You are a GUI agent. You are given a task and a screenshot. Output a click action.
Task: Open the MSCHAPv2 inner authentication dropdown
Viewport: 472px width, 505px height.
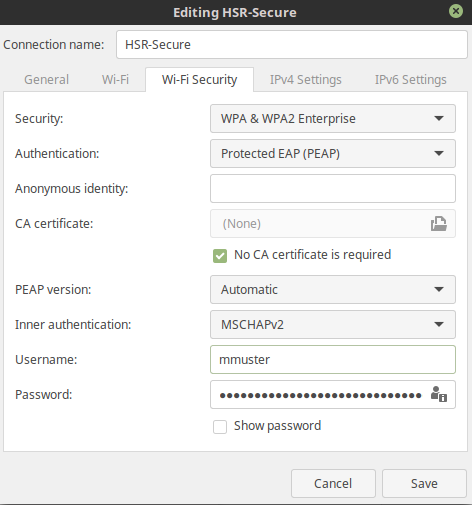click(333, 325)
